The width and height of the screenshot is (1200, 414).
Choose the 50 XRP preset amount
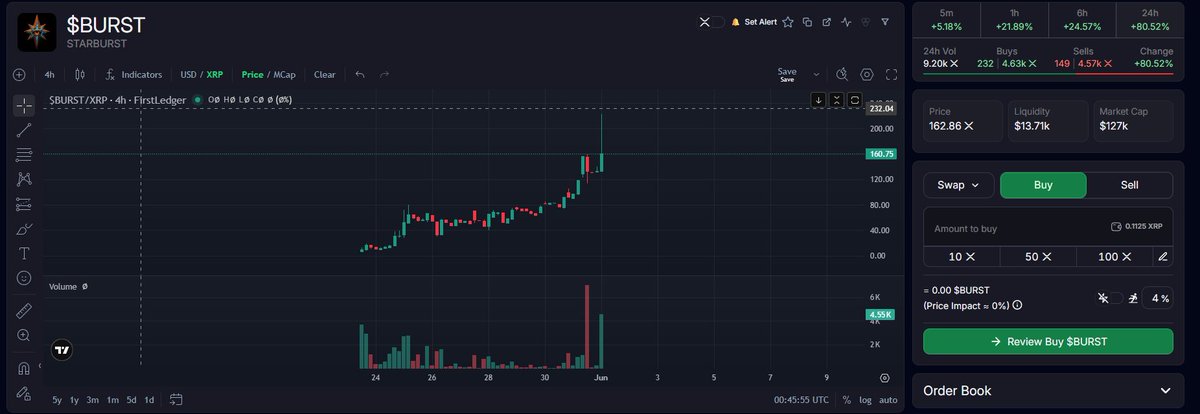(1038, 257)
